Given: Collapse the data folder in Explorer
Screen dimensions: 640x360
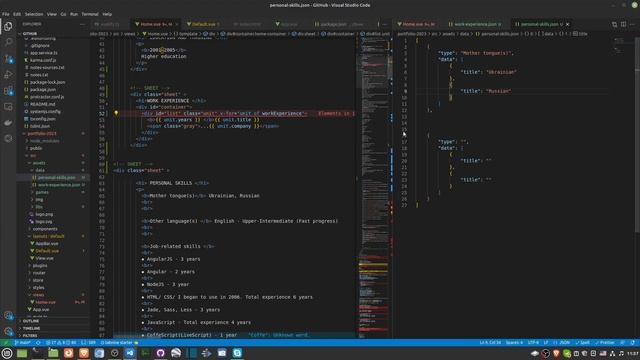Looking at the screenshot, I should click(40, 170).
